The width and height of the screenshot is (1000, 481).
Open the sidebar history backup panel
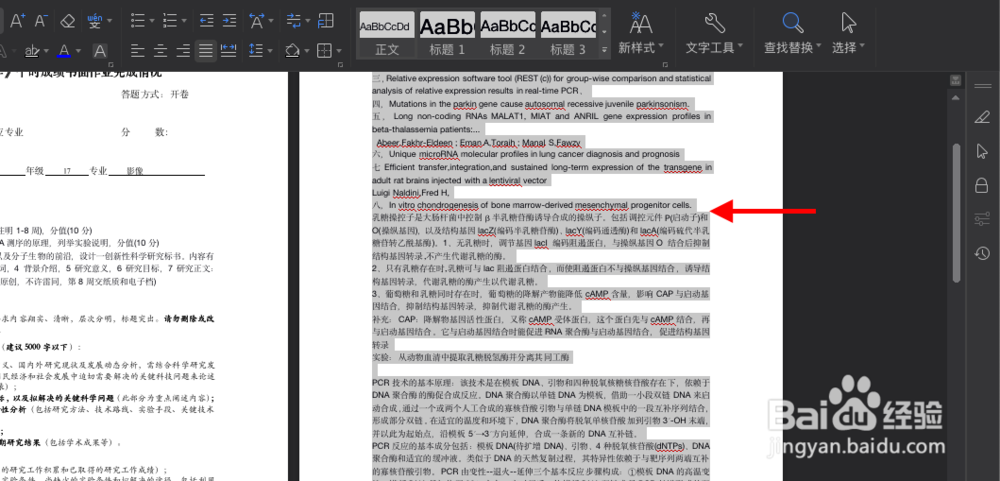982,253
